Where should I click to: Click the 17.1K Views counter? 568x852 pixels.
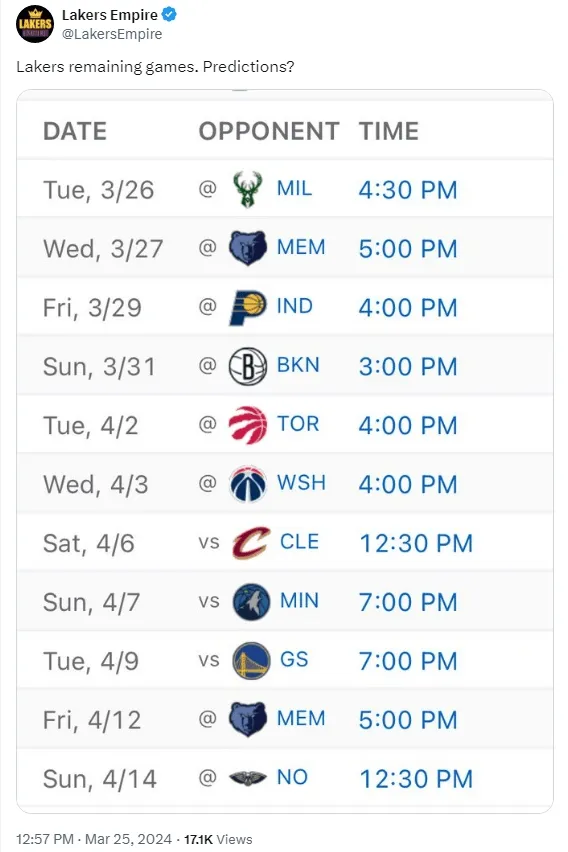point(218,839)
